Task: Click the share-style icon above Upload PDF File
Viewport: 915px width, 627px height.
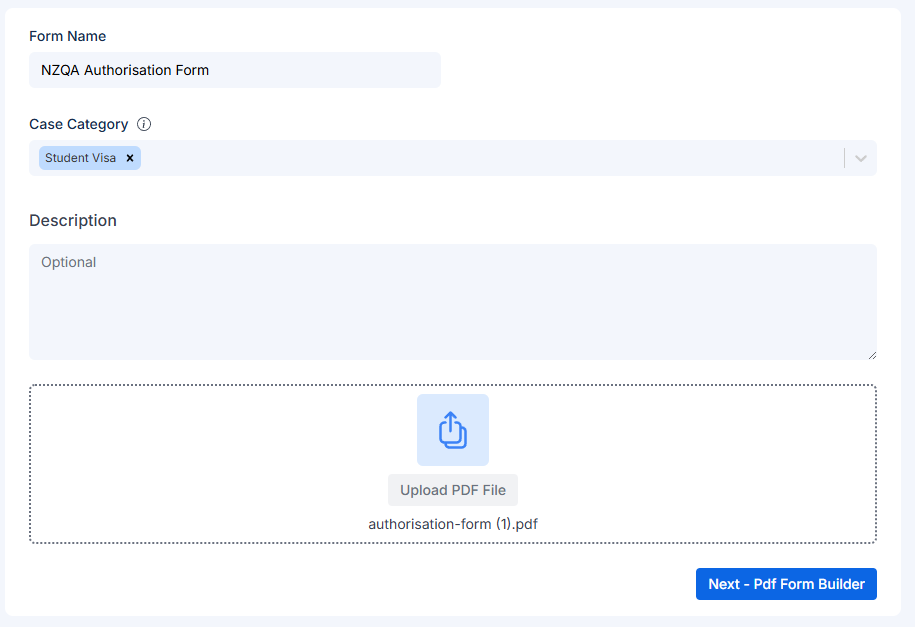Action: (452, 430)
